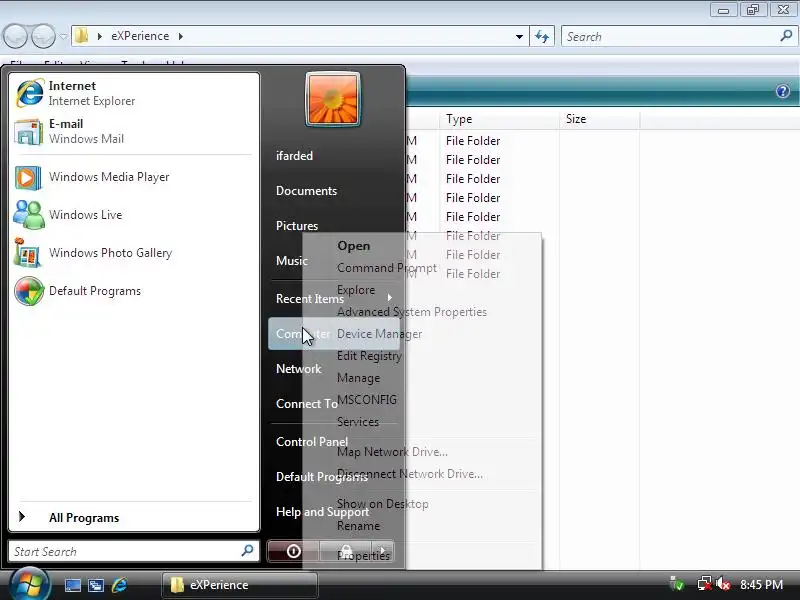Expand shutdown options arrow
This screenshot has width=800, height=600.
click(x=383, y=551)
